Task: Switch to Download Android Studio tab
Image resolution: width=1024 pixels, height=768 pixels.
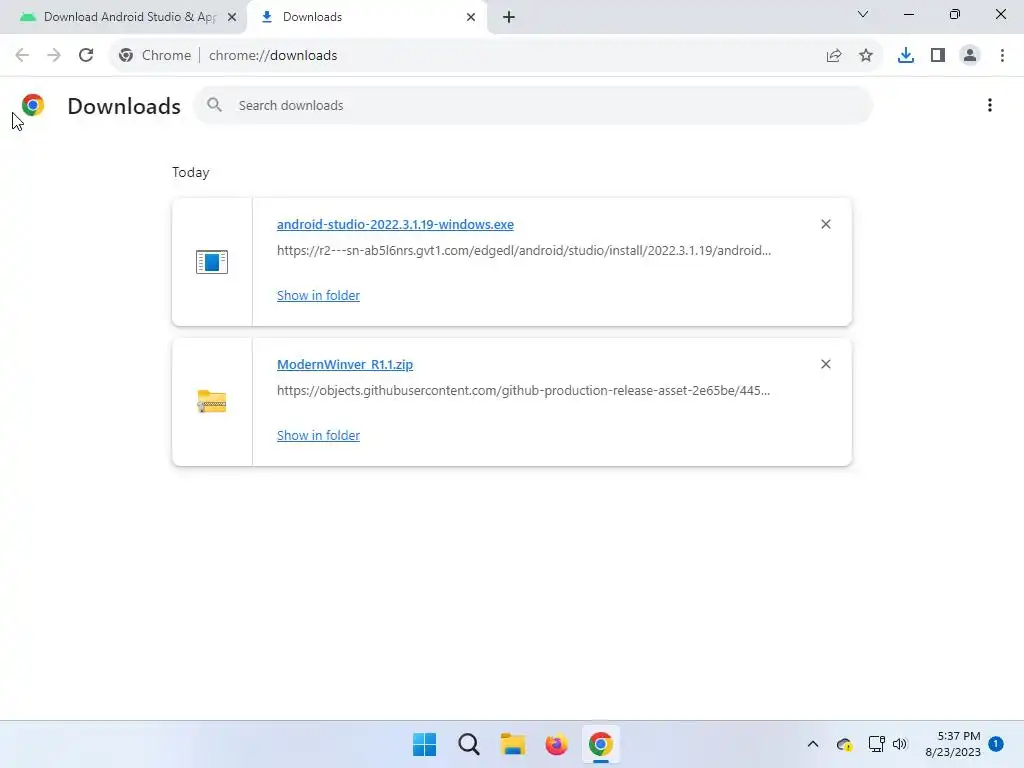Action: click(x=124, y=17)
